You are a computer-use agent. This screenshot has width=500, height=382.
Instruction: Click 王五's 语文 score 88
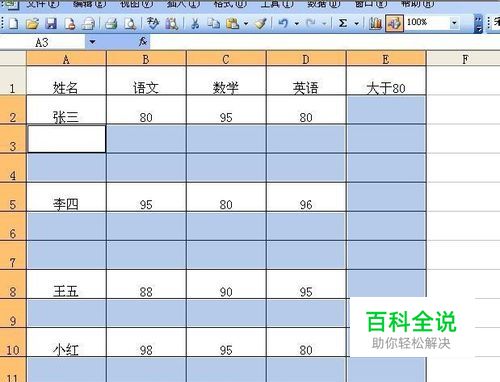[146, 284]
